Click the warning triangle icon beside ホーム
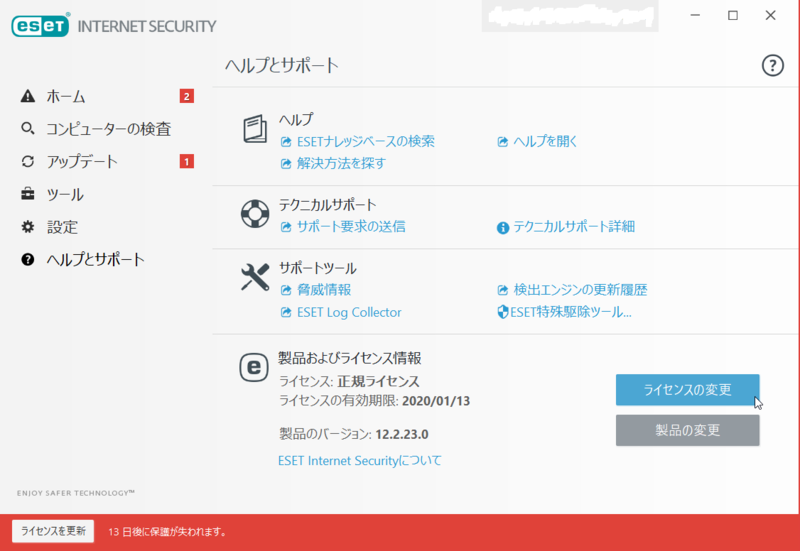This screenshot has width=800, height=551. click(28, 96)
